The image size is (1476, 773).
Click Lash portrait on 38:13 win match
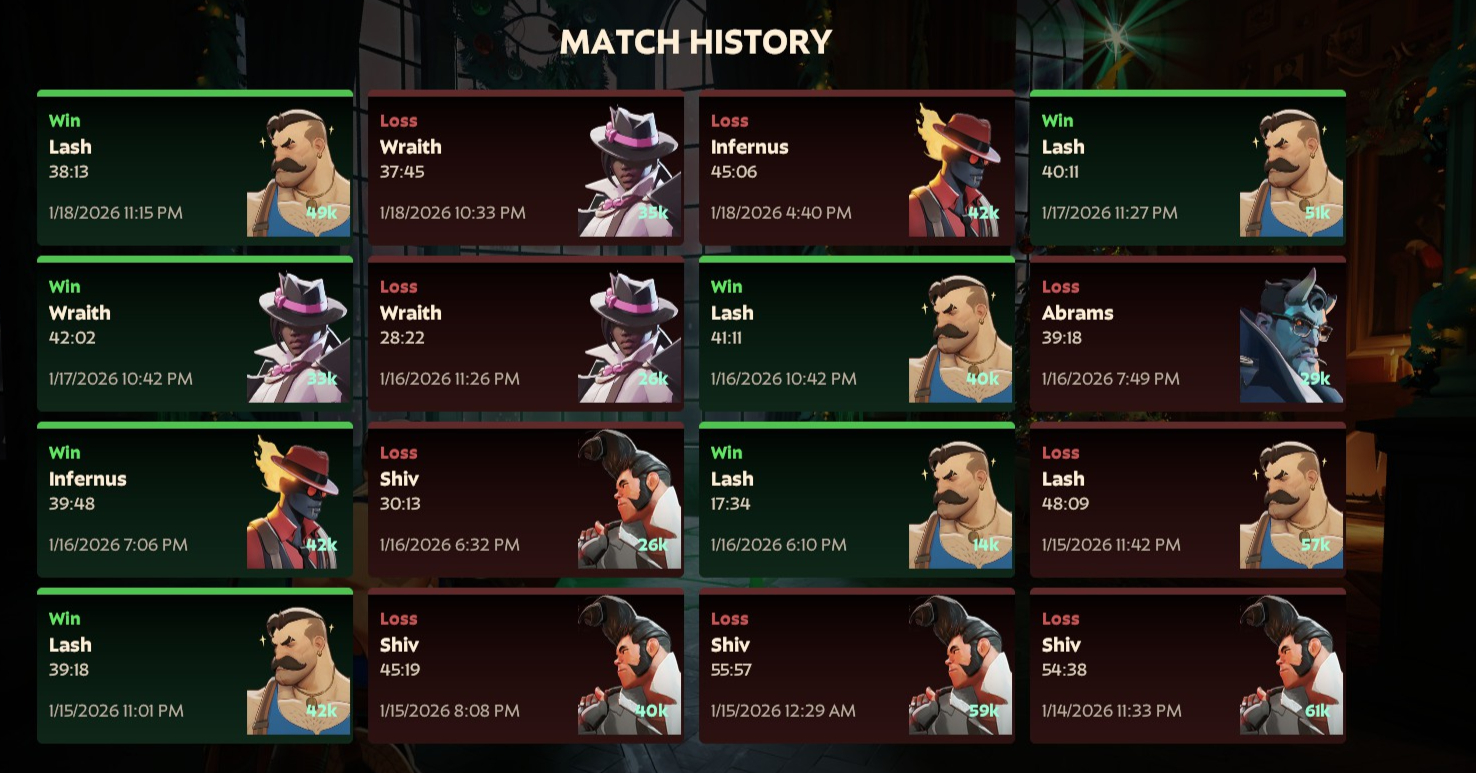coord(299,172)
